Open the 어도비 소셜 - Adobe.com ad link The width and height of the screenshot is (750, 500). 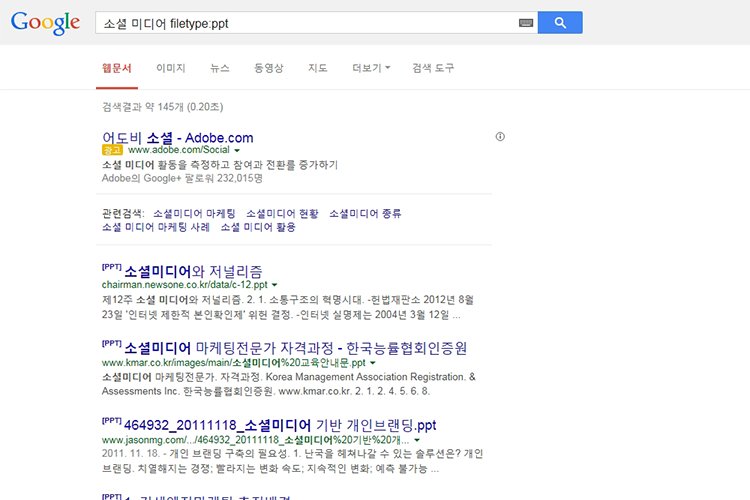[177, 138]
